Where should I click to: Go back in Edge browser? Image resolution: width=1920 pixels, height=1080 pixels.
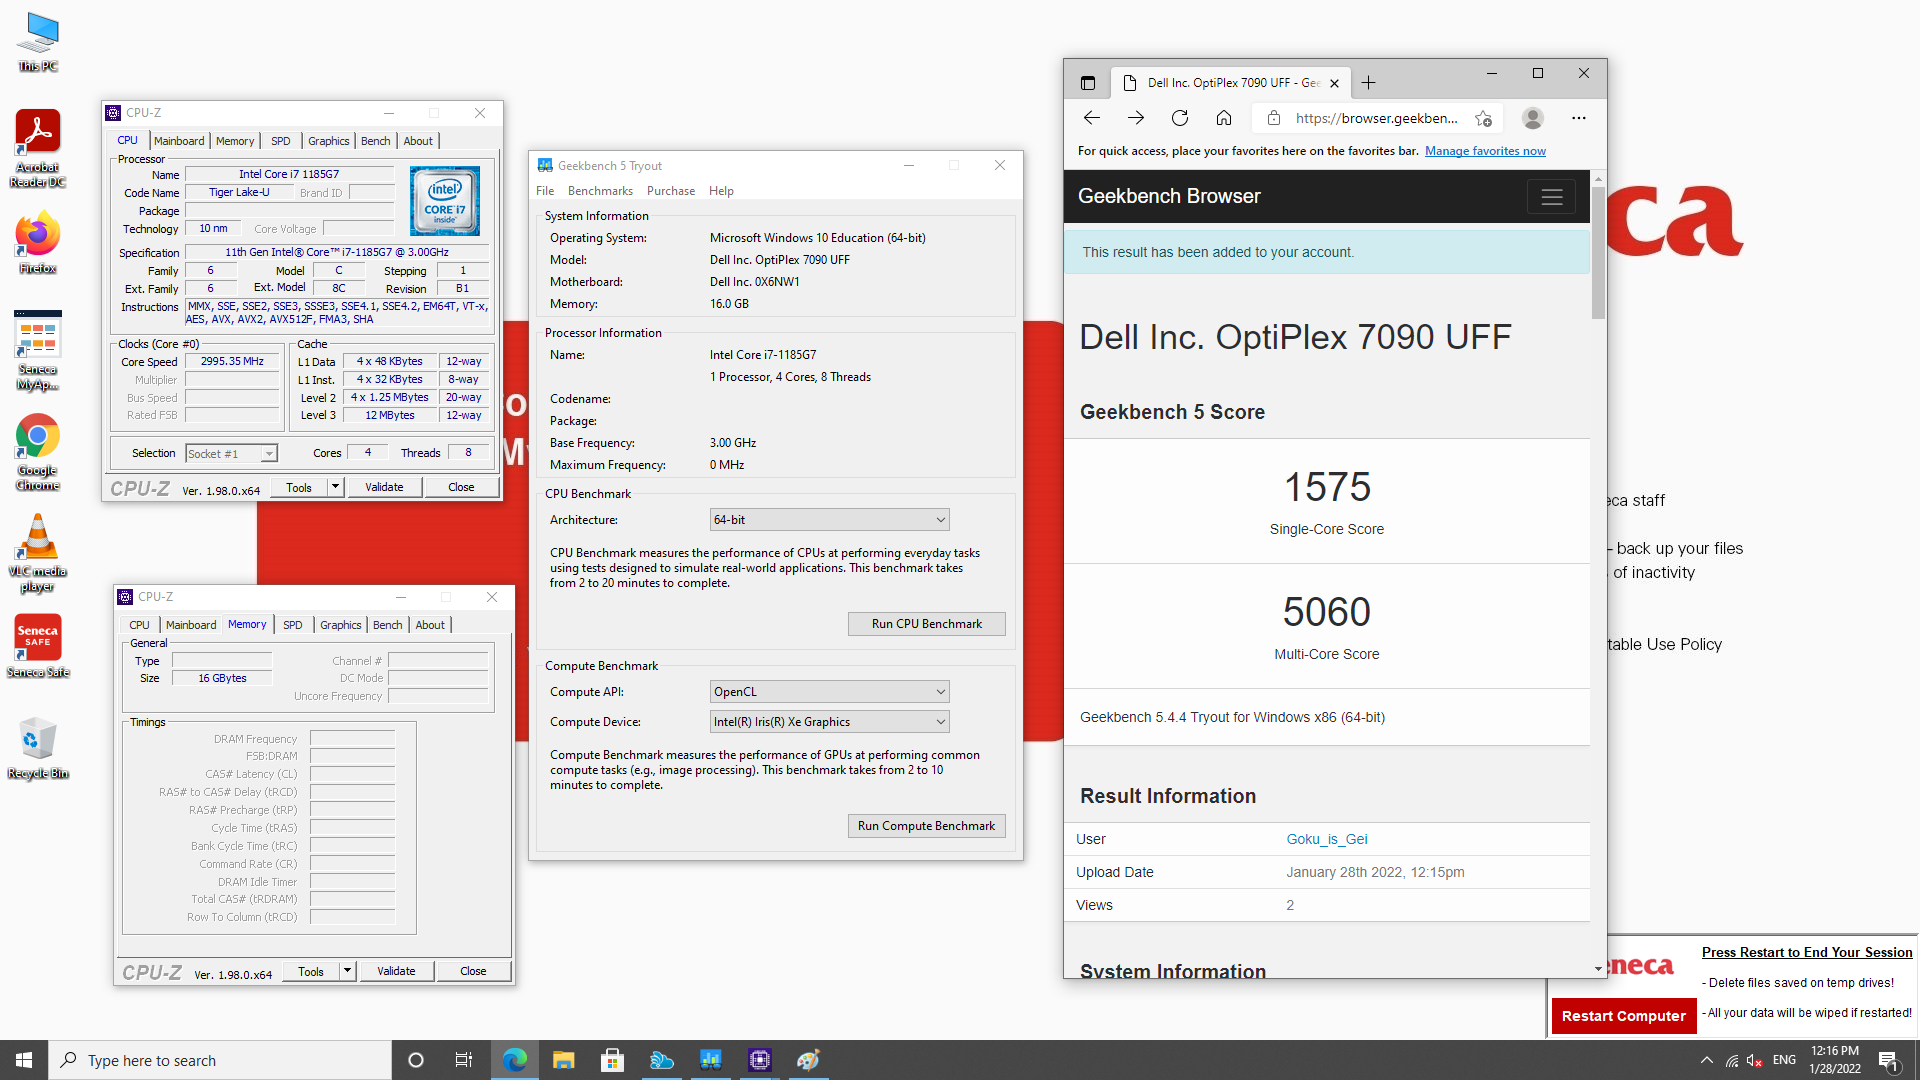click(1092, 118)
